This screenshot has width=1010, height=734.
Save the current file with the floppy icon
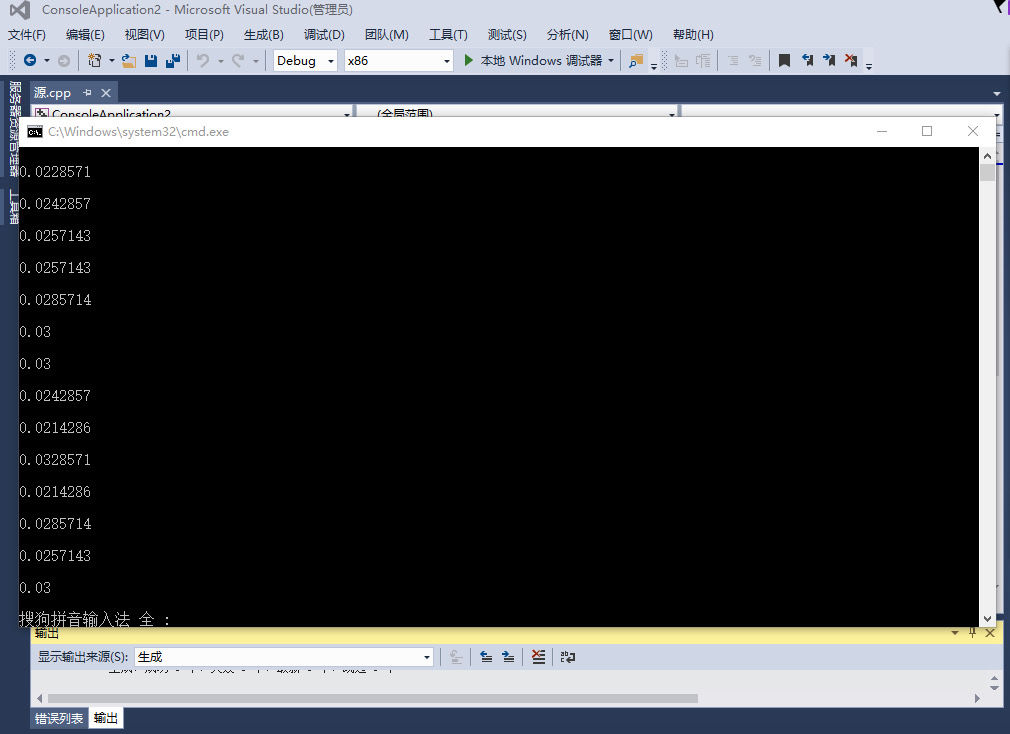tap(151, 61)
